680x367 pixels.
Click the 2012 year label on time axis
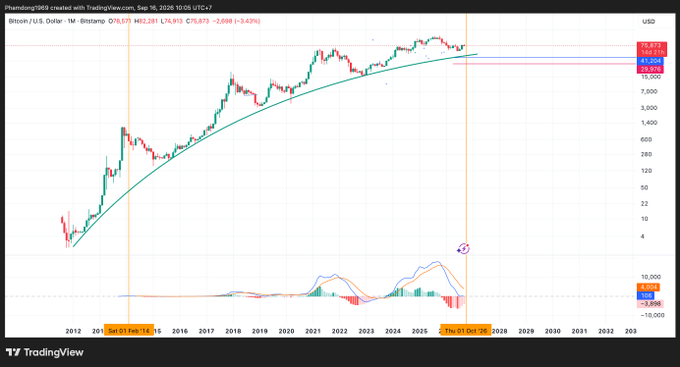click(x=73, y=331)
